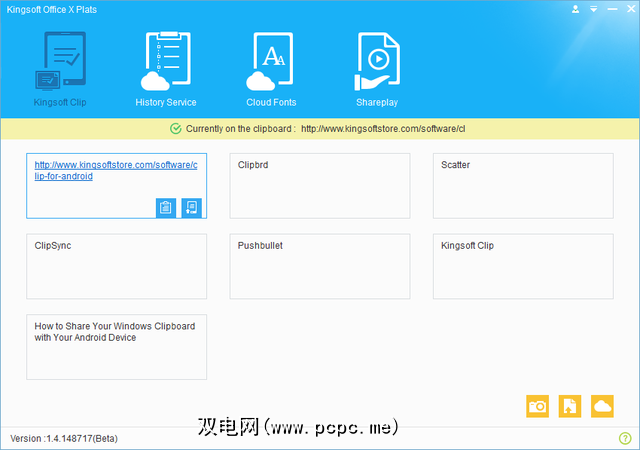Screen dimensions: 640x450
Task: Open the Kingsoft Clip tool icon
Action: [x=60, y=61]
